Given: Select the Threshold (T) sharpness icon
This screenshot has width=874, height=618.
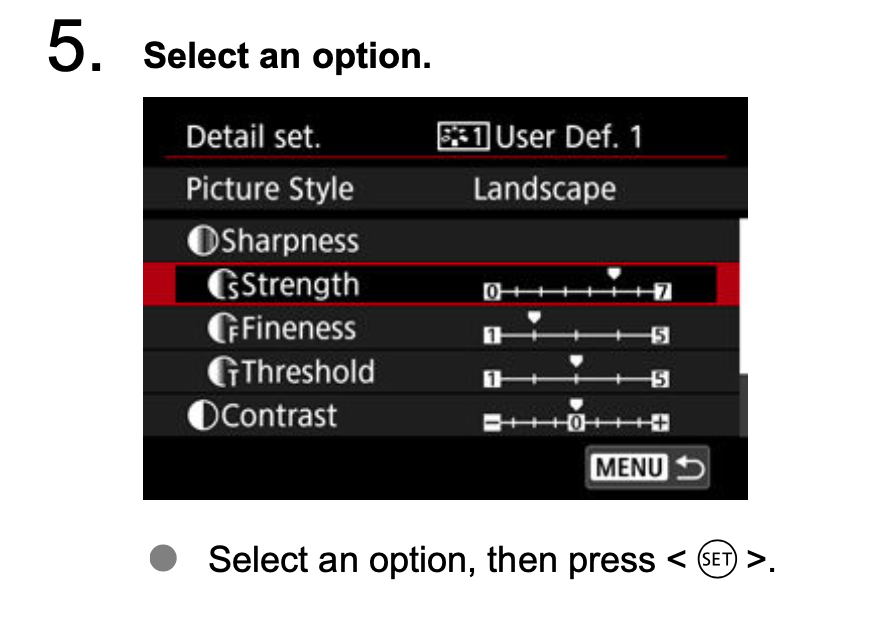Looking at the screenshot, I should pyautogui.click(x=222, y=372).
